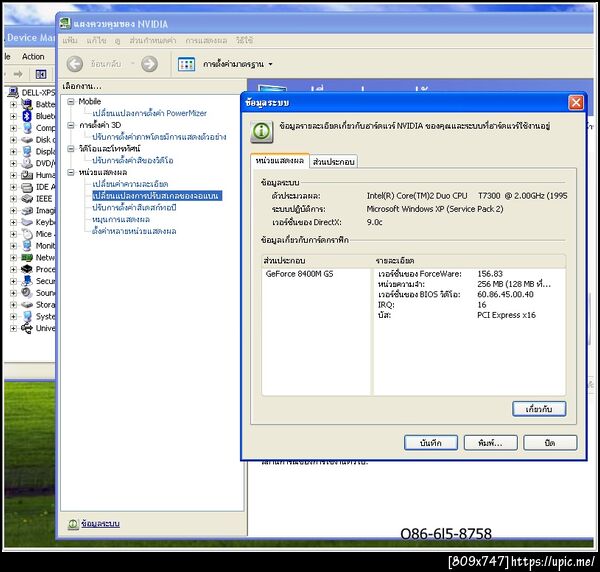Open ตั้งค่าหลายหน่วยแสดงผล multiple displays task
This screenshot has width=600, height=572.
(134, 231)
